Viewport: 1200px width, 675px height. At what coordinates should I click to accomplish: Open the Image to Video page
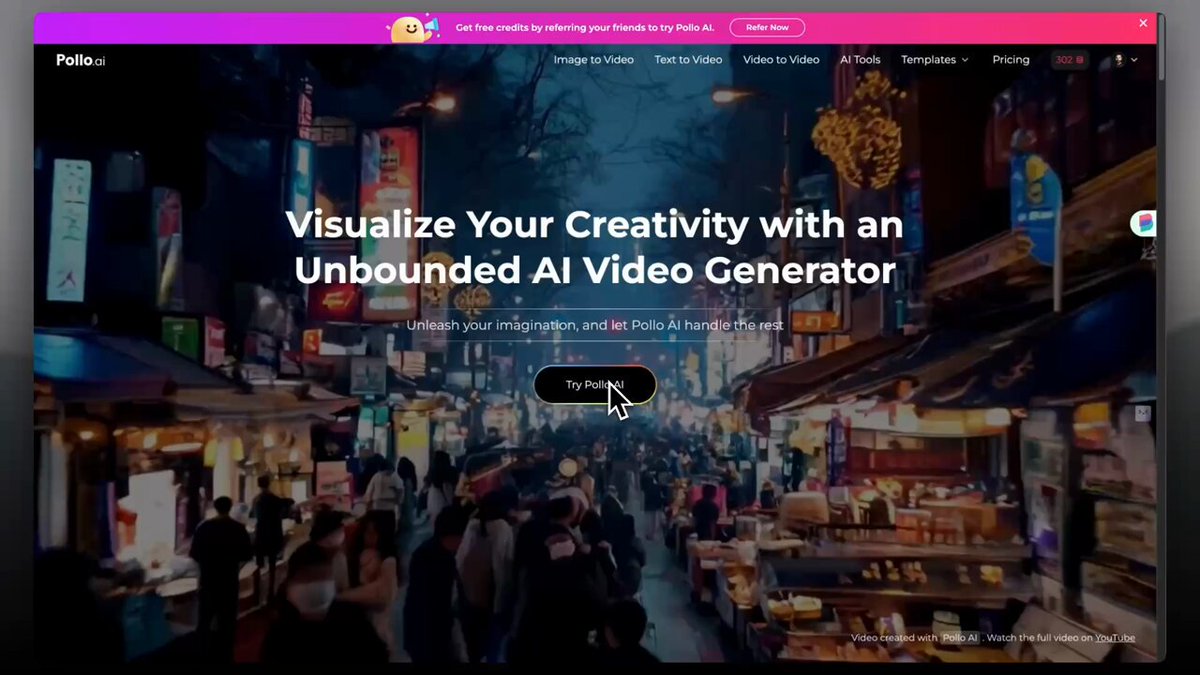pyautogui.click(x=593, y=60)
